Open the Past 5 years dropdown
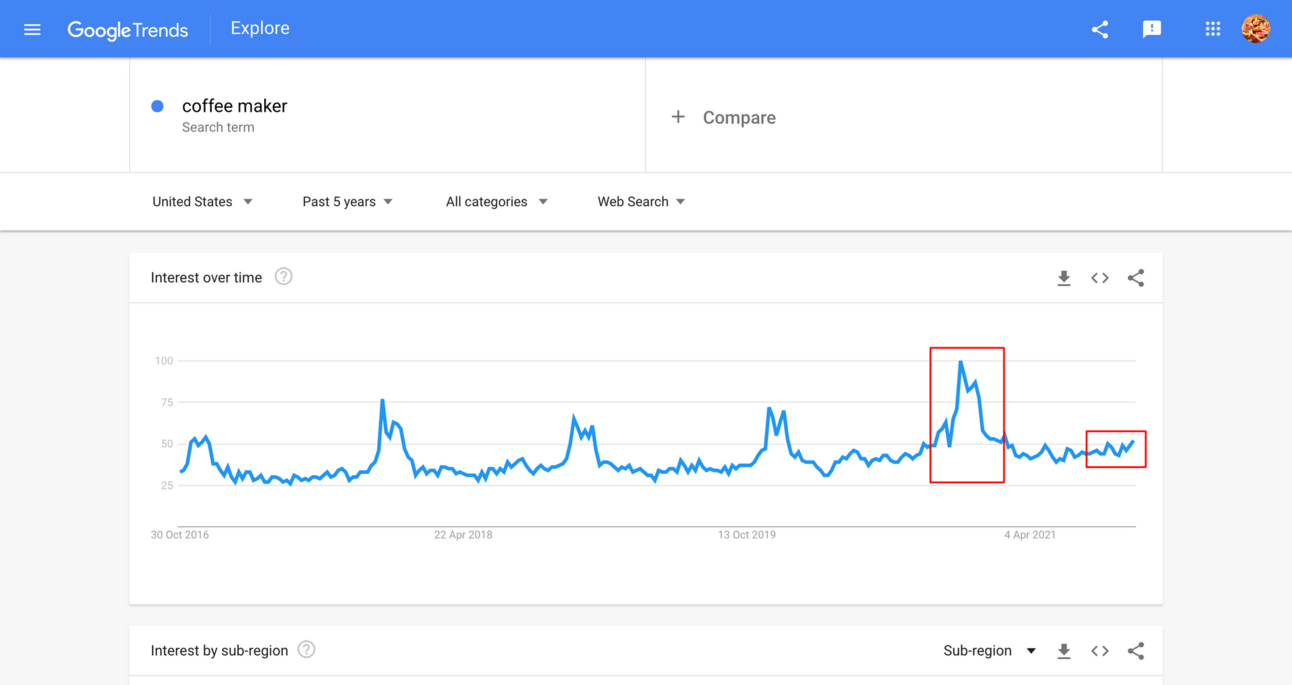The image size is (1292, 685). point(347,202)
